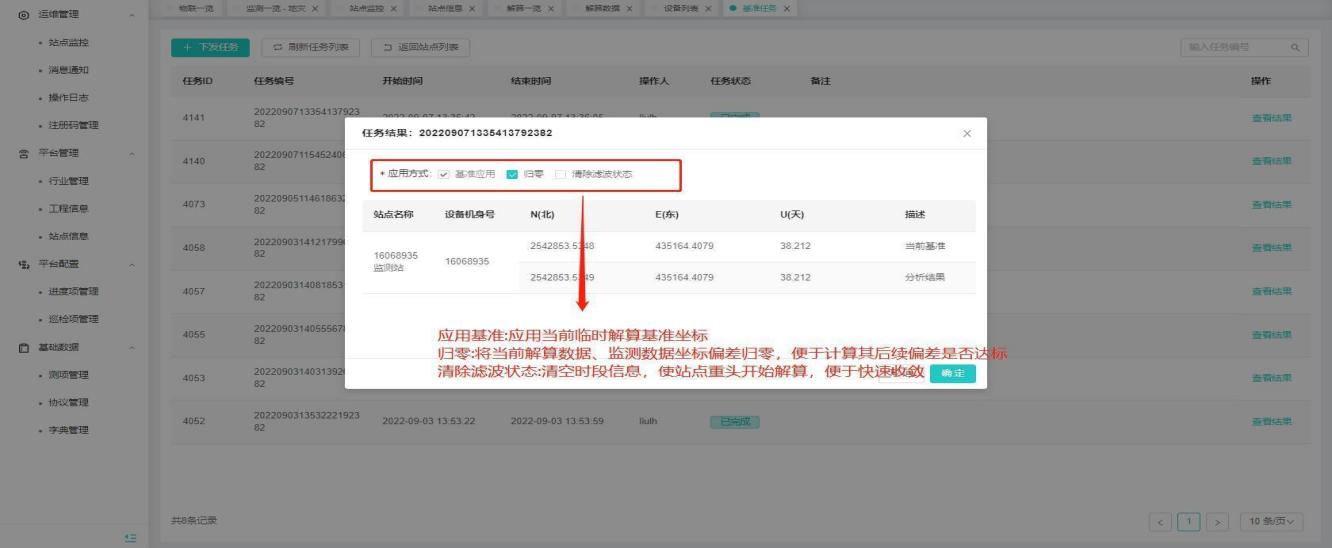Uncheck the 归零 checkbox
Screen dimensions: 1332x548
512,174
